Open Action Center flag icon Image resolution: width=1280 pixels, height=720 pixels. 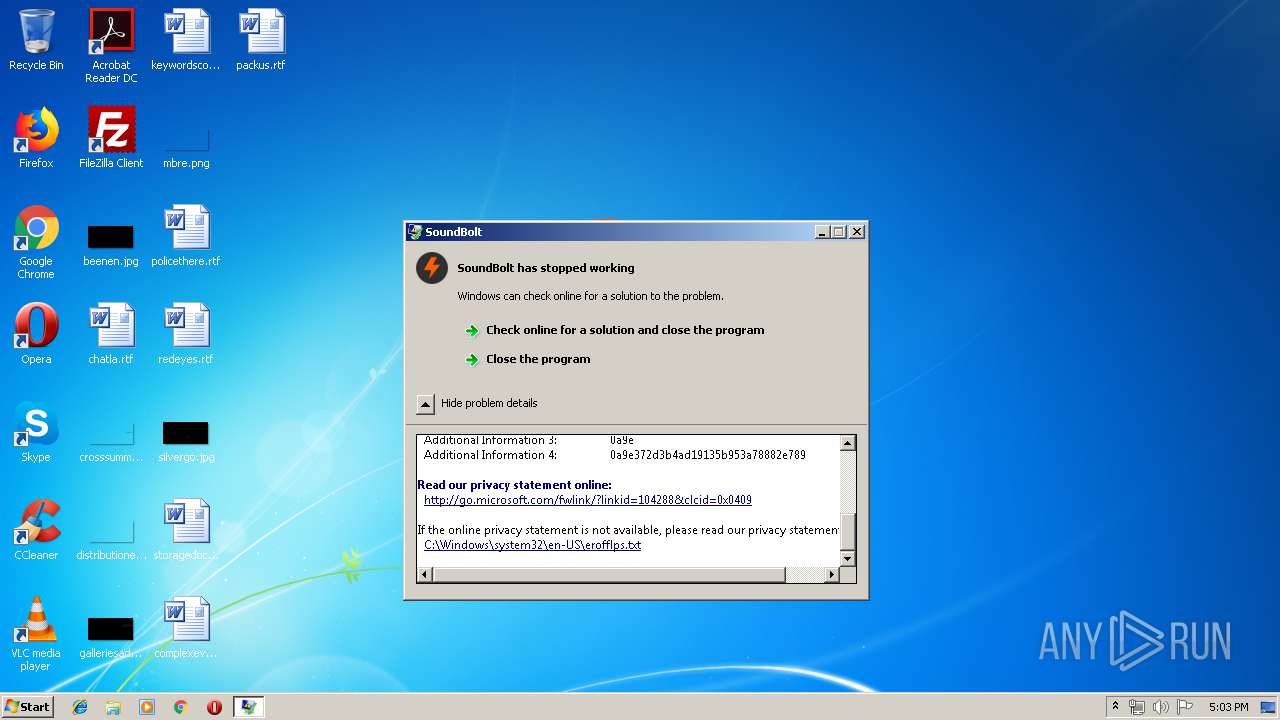pyautogui.click(x=1184, y=707)
